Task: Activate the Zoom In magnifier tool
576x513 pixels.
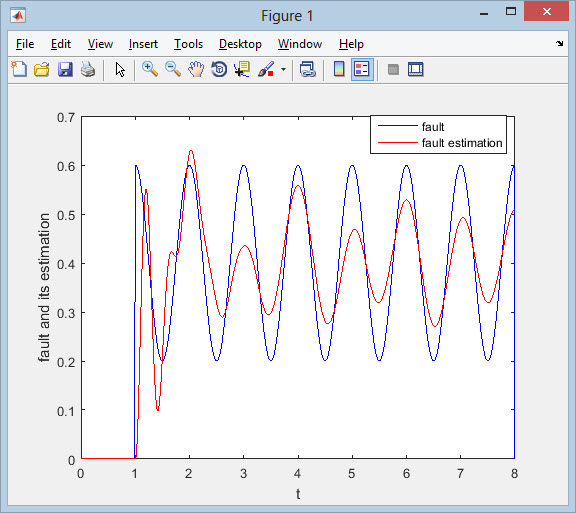Action: (x=150, y=69)
